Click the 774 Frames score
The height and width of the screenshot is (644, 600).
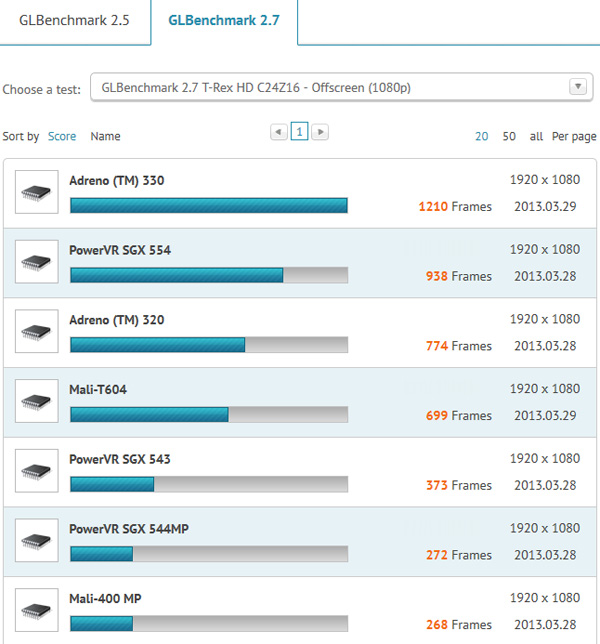pos(459,346)
